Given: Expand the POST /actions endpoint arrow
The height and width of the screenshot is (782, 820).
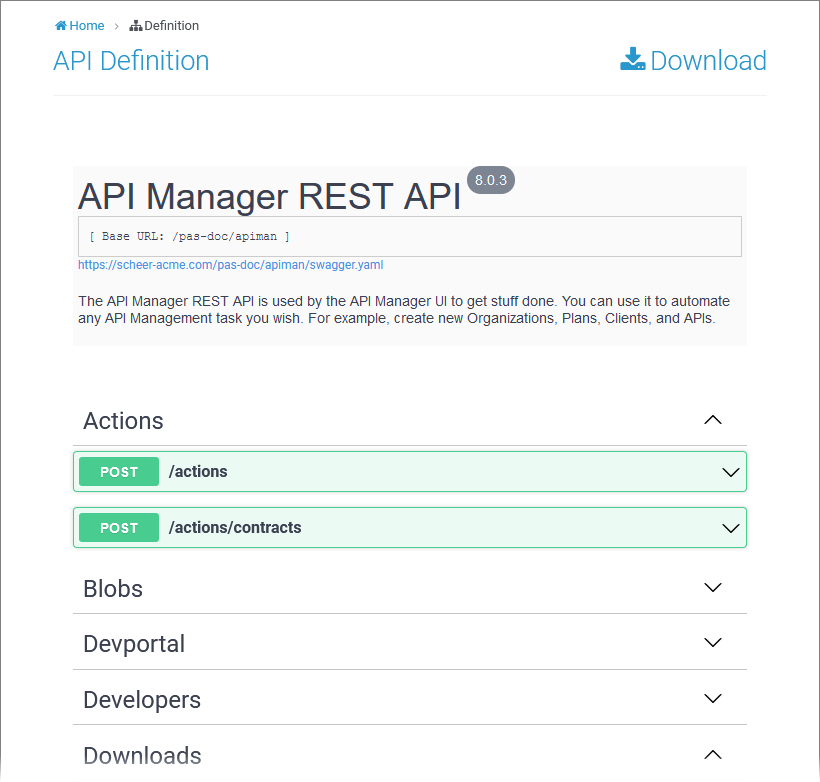Looking at the screenshot, I should click(731, 472).
